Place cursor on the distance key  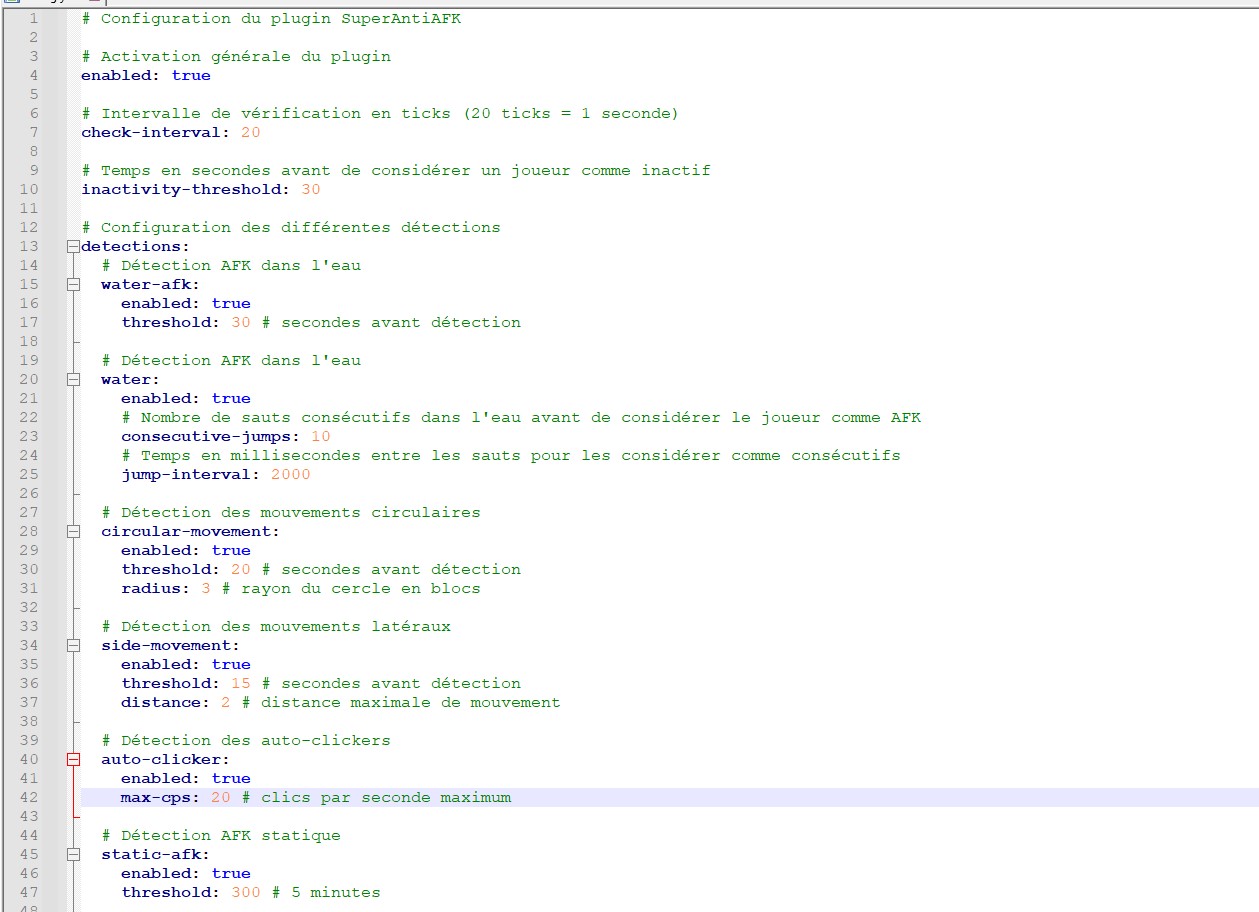click(161, 702)
